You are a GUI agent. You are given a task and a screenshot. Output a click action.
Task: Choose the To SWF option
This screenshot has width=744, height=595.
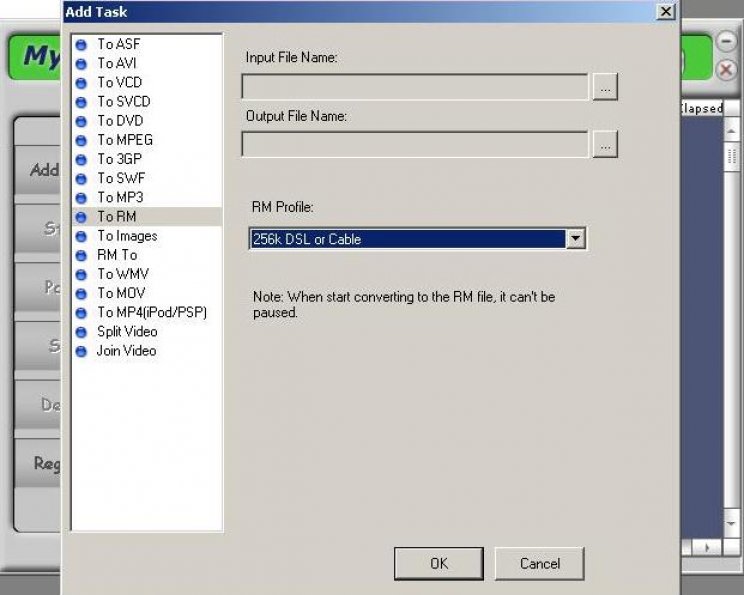point(121,178)
